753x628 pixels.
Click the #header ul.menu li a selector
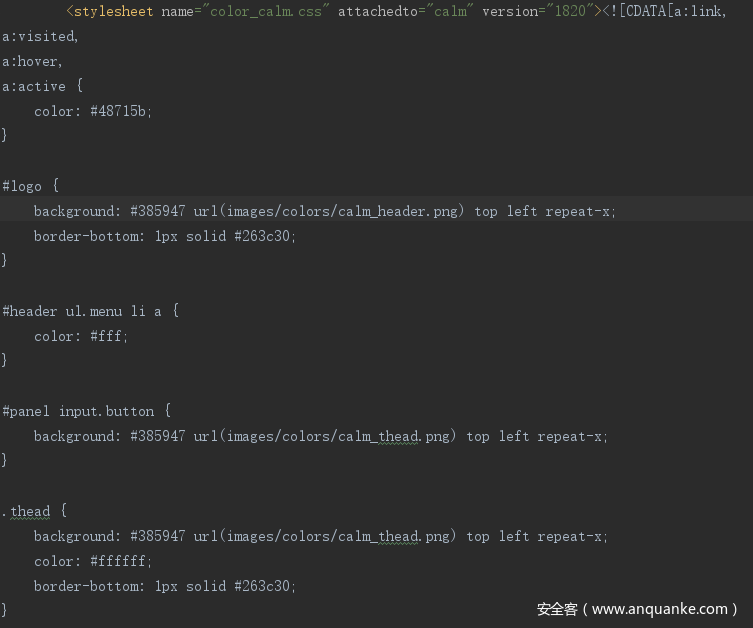click(x=90, y=311)
